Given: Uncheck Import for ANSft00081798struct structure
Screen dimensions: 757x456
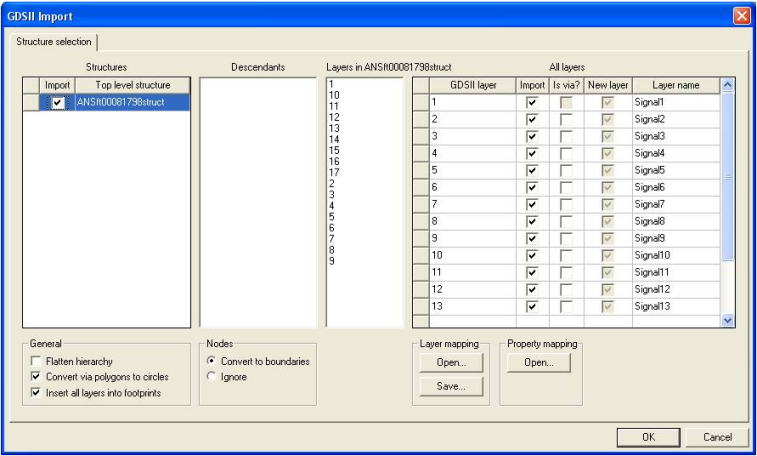Looking at the screenshot, I should (x=58, y=102).
